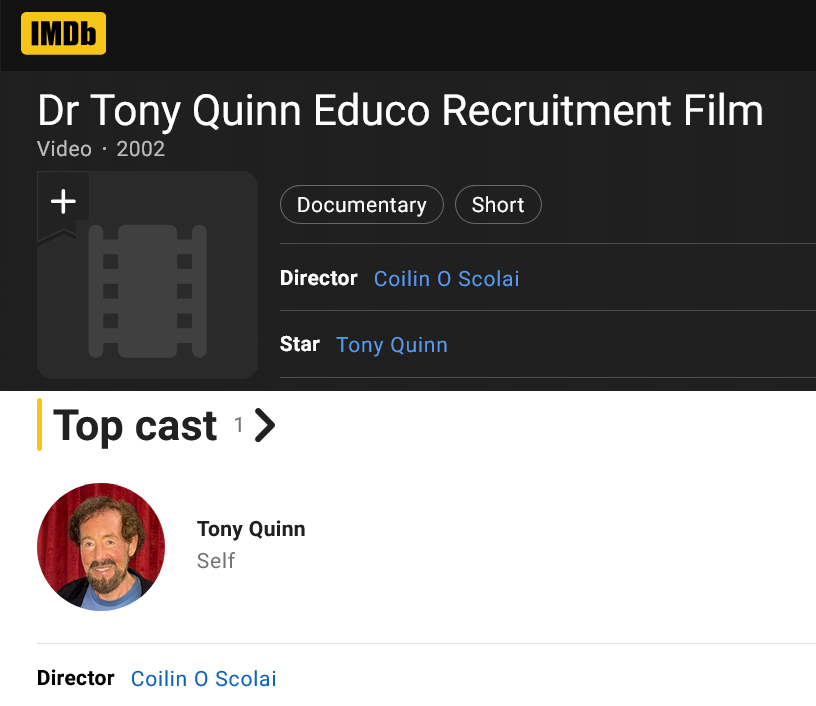Open Tony Quinn's circular cast photo

(101, 547)
